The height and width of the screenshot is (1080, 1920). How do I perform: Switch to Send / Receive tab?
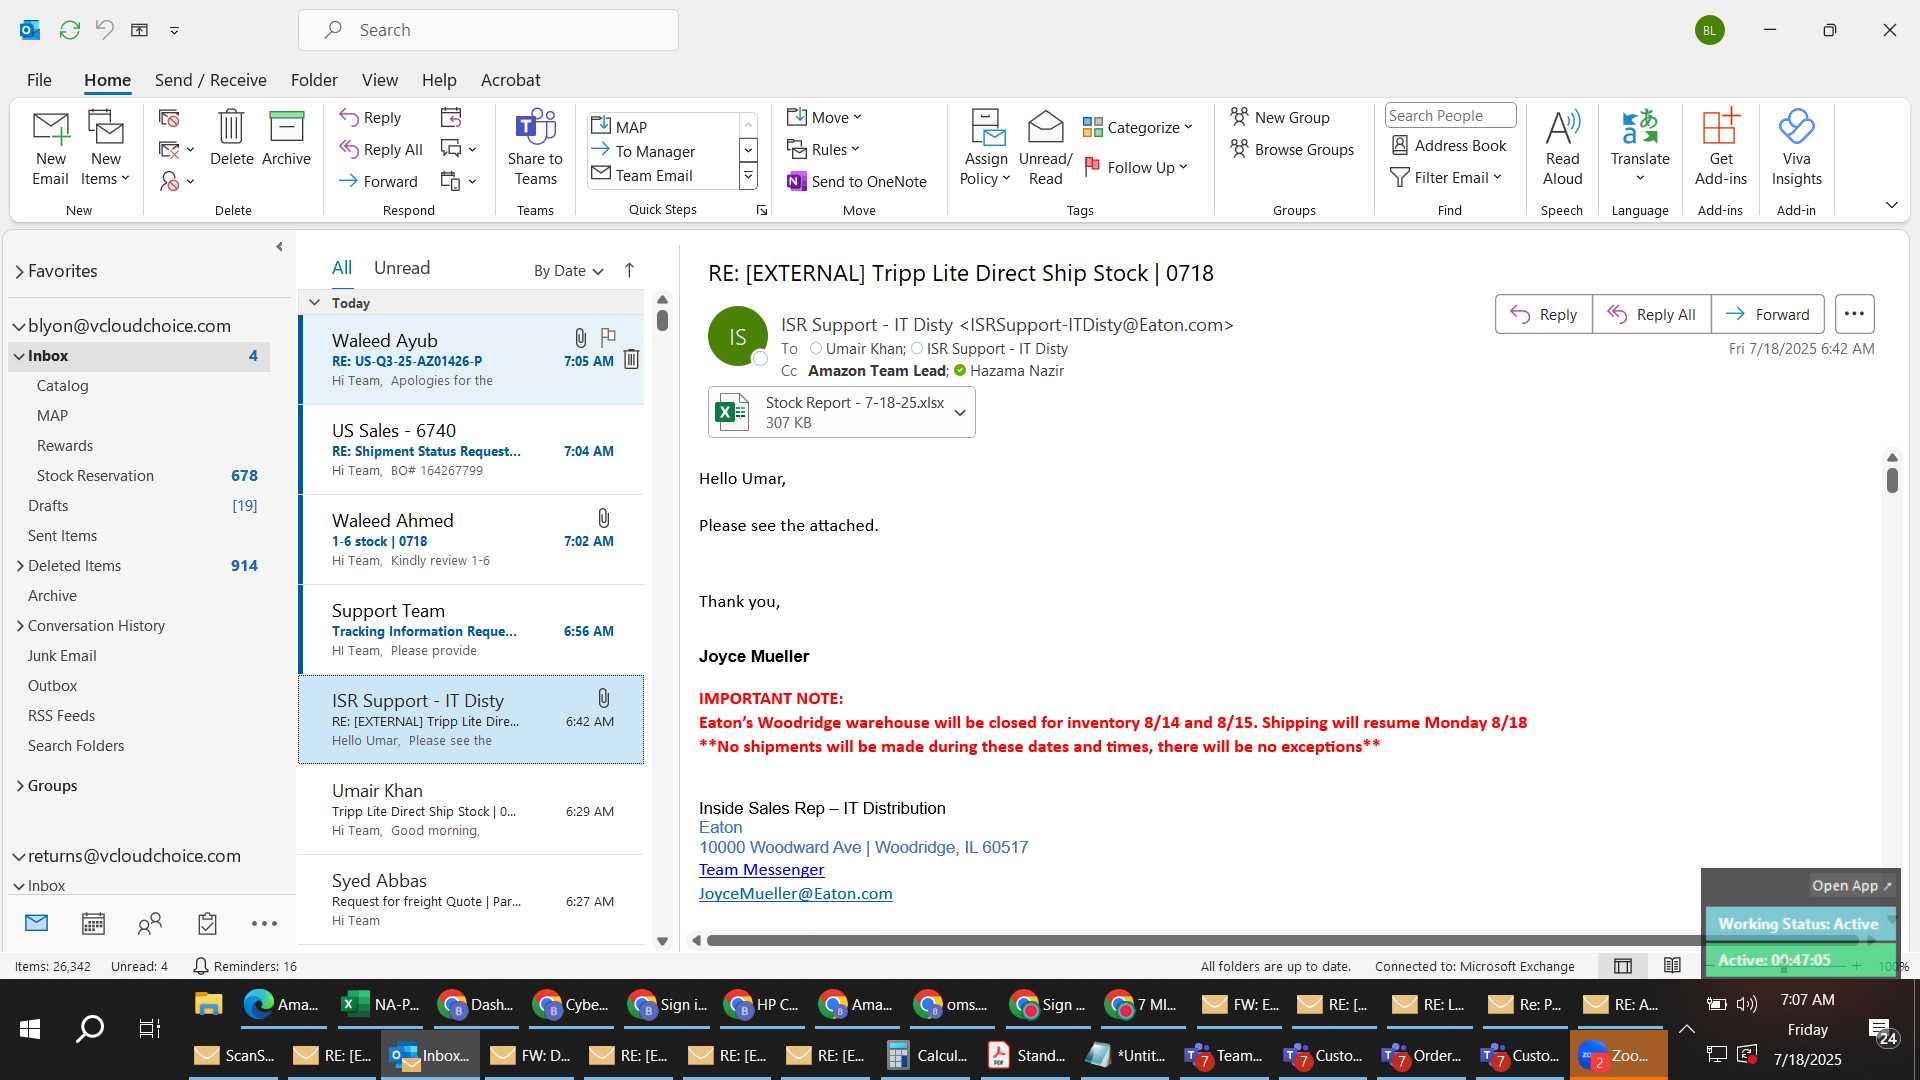click(x=210, y=80)
